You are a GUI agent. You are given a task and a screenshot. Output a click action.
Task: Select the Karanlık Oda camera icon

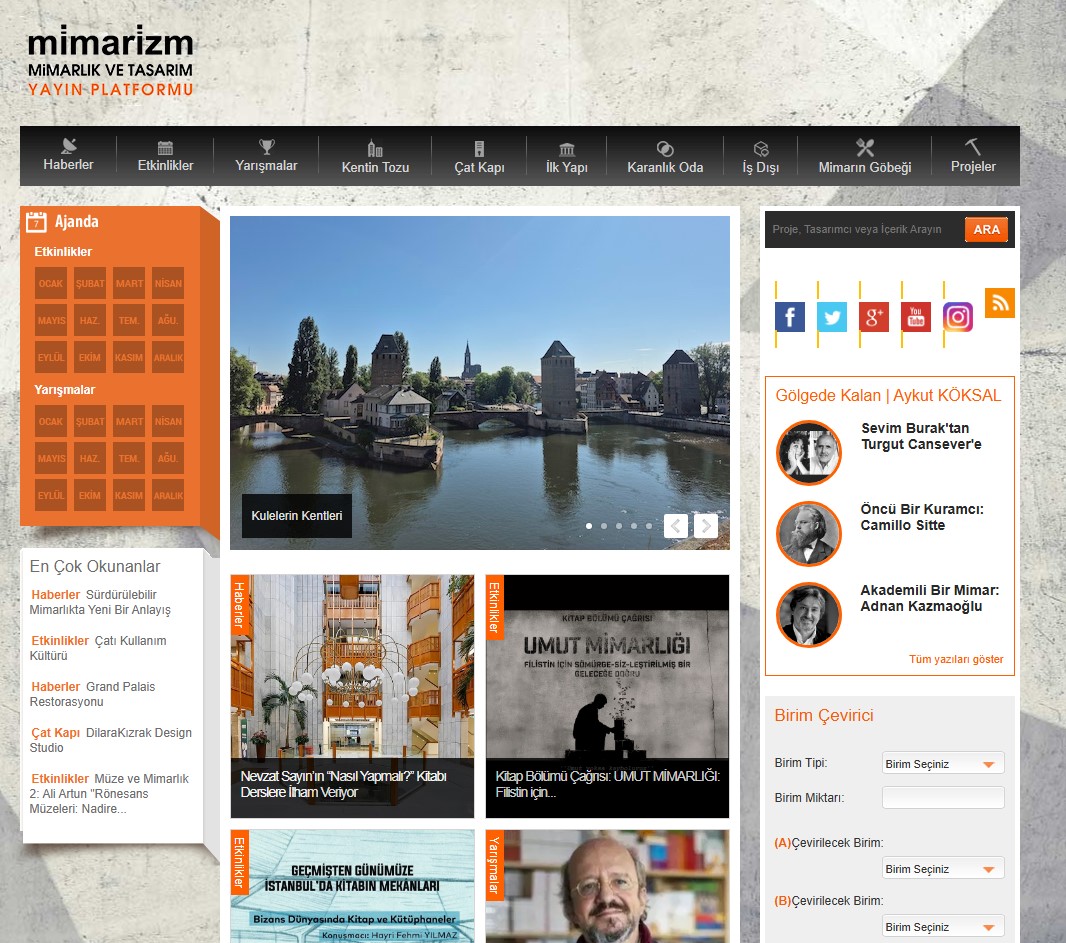(665, 147)
